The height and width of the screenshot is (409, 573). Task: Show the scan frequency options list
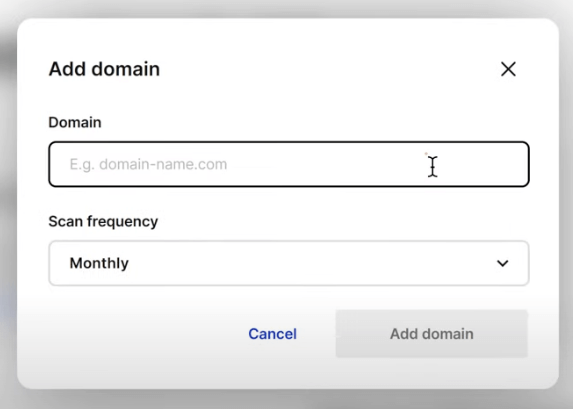tap(289, 263)
